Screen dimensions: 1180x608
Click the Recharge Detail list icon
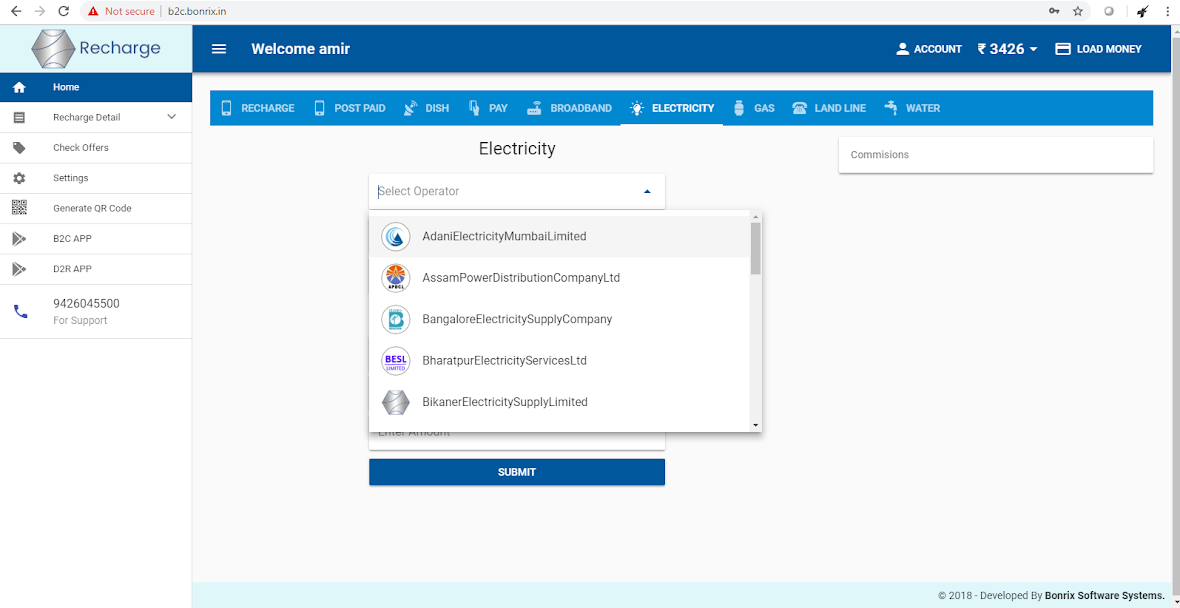tap(20, 117)
